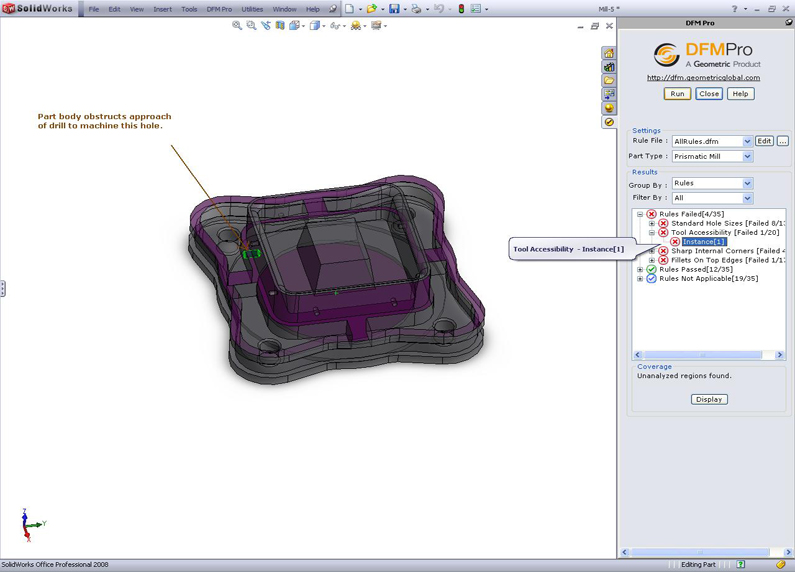Screen dimensions: 795x572
Task: Click the Print icon
Action: click(x=416, y=9)
